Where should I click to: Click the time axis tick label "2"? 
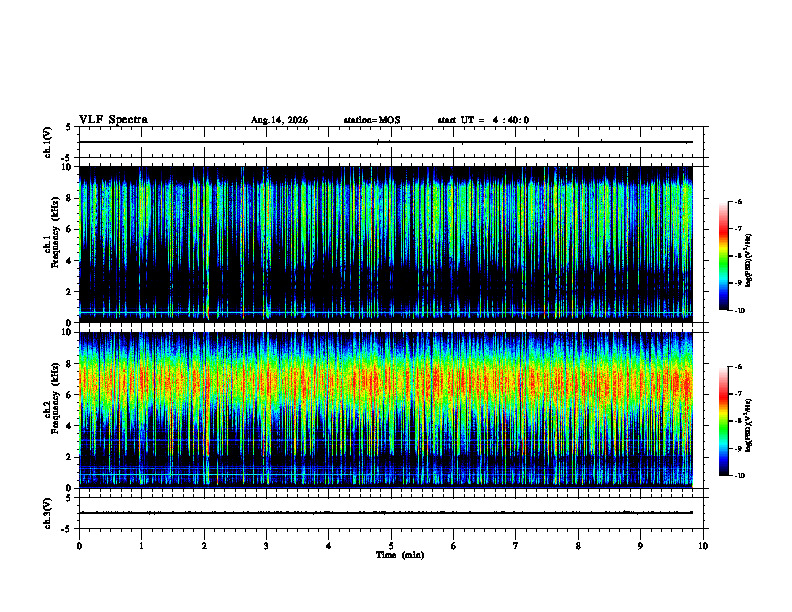click(x=204, y=546)
